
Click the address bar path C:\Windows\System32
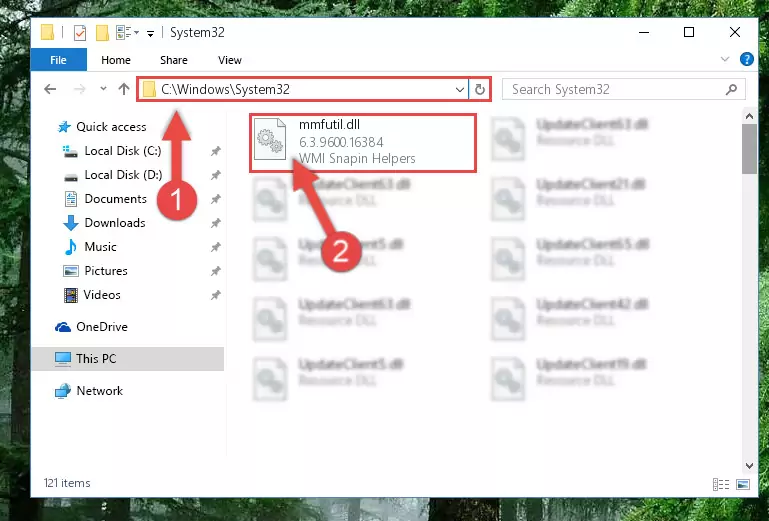tap(226, 89)
